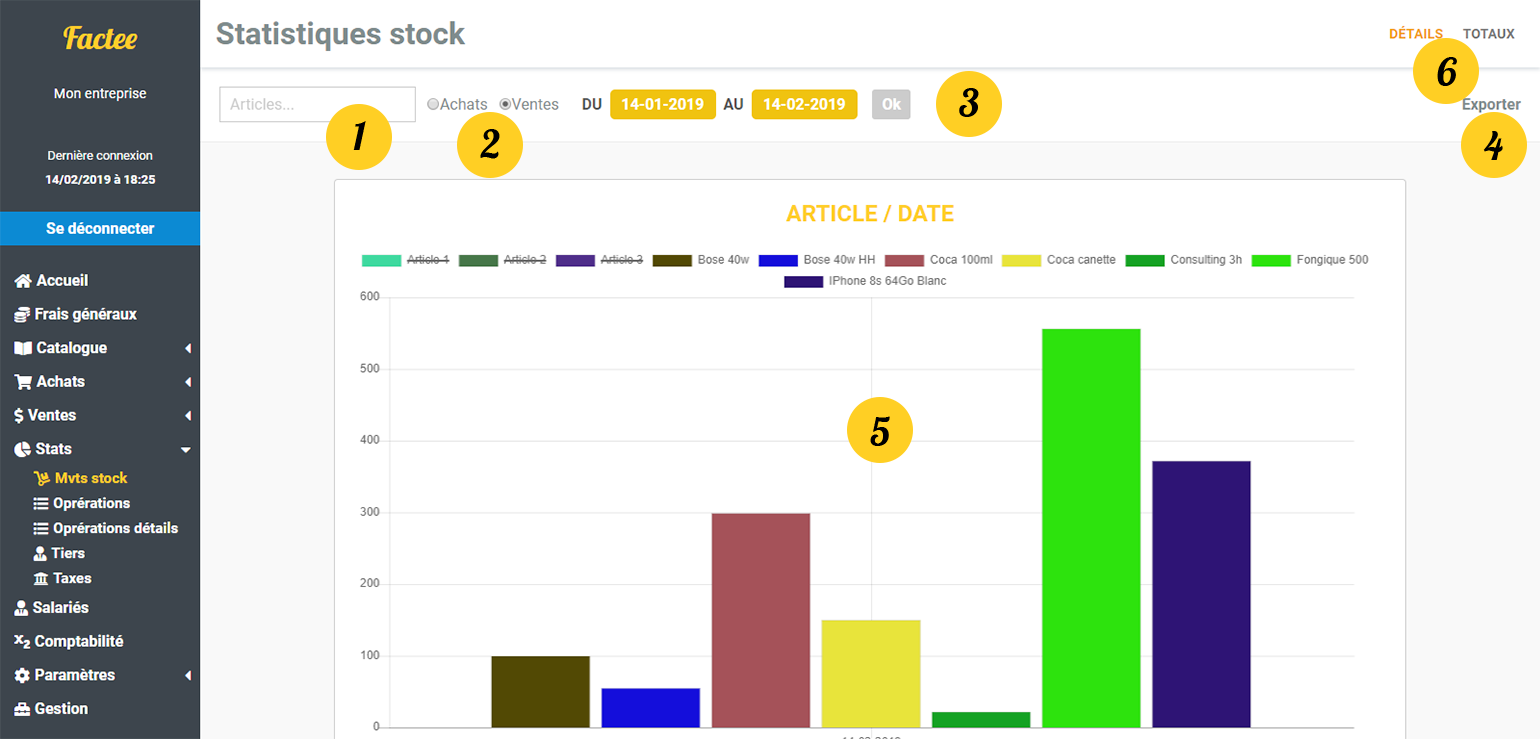Select the Ventes radio button

point(505,104)
